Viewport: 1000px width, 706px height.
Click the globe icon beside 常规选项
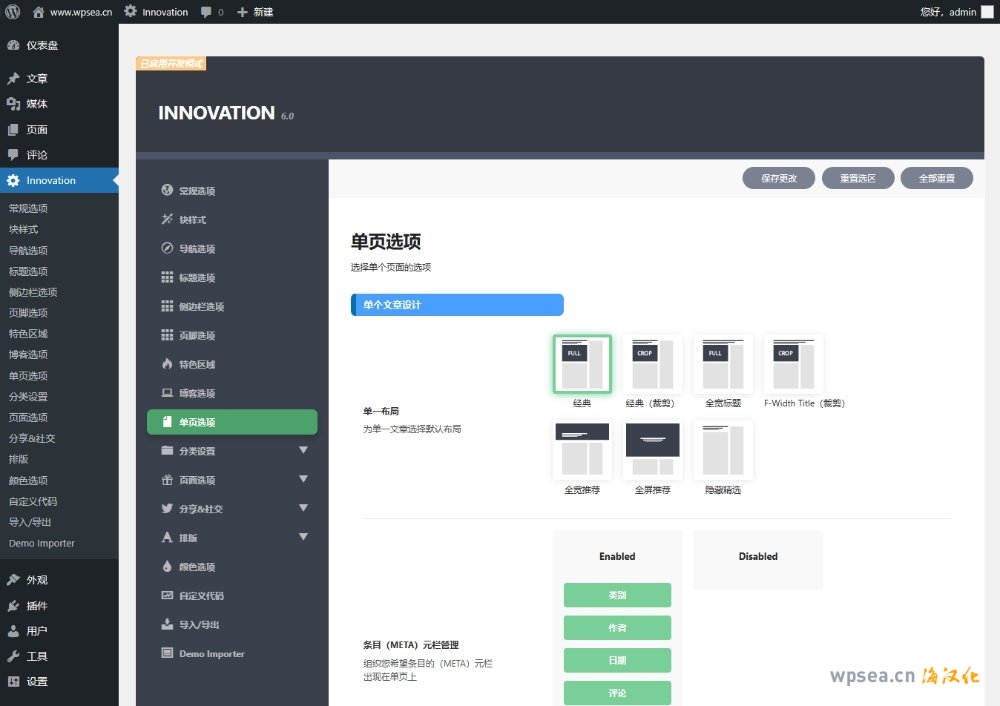[x=167, y=190]
